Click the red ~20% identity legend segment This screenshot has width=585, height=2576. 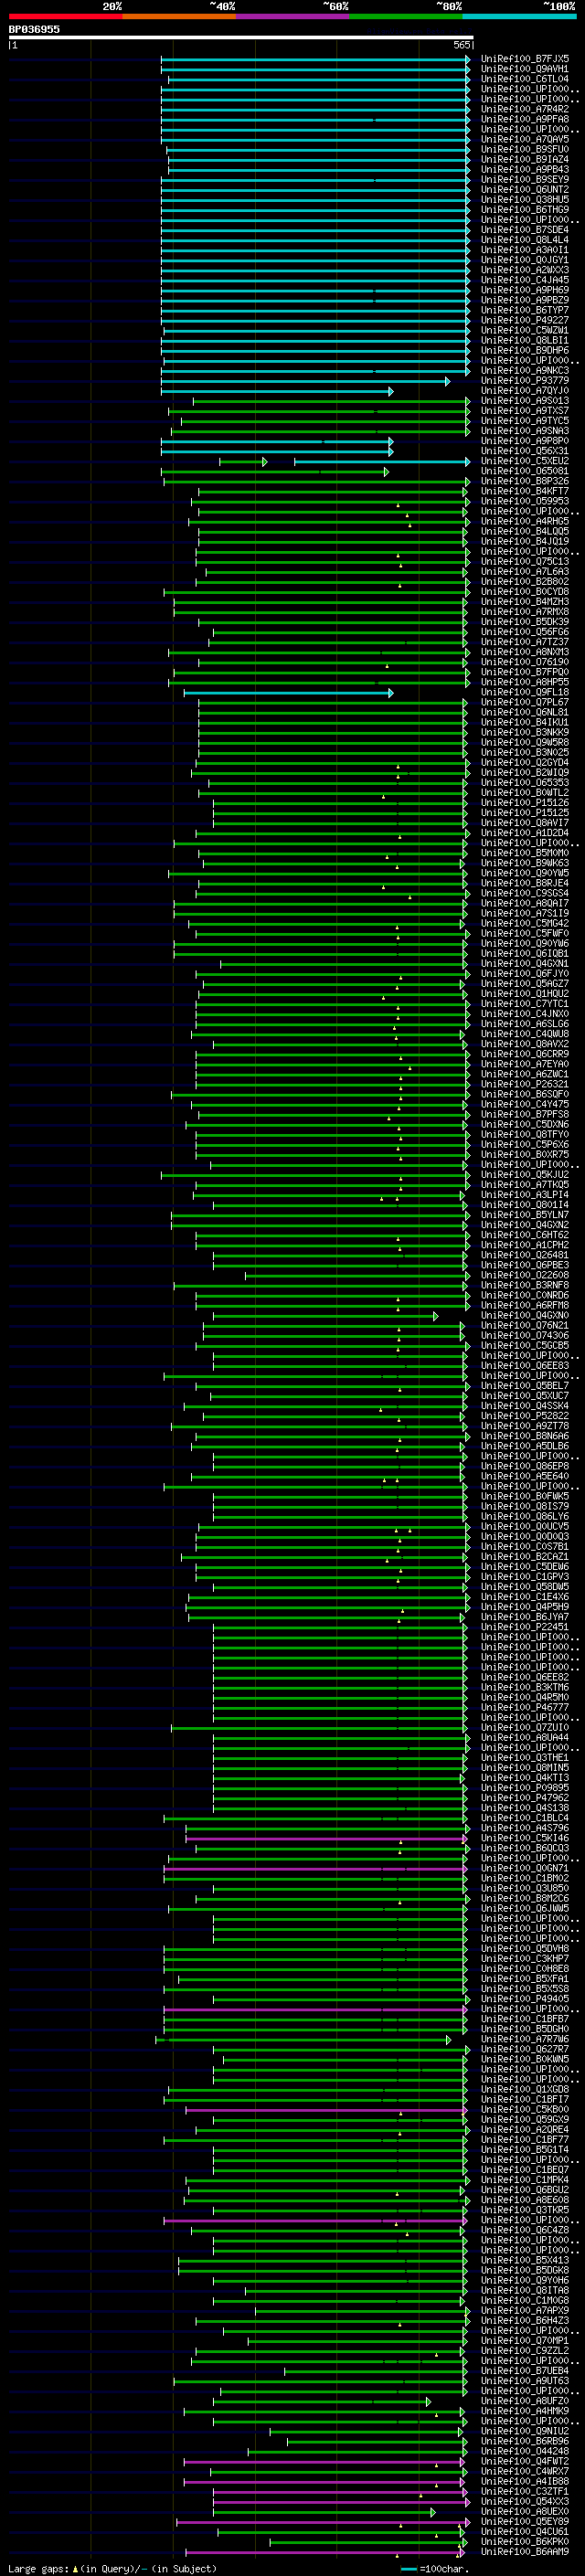coord(65,16)
